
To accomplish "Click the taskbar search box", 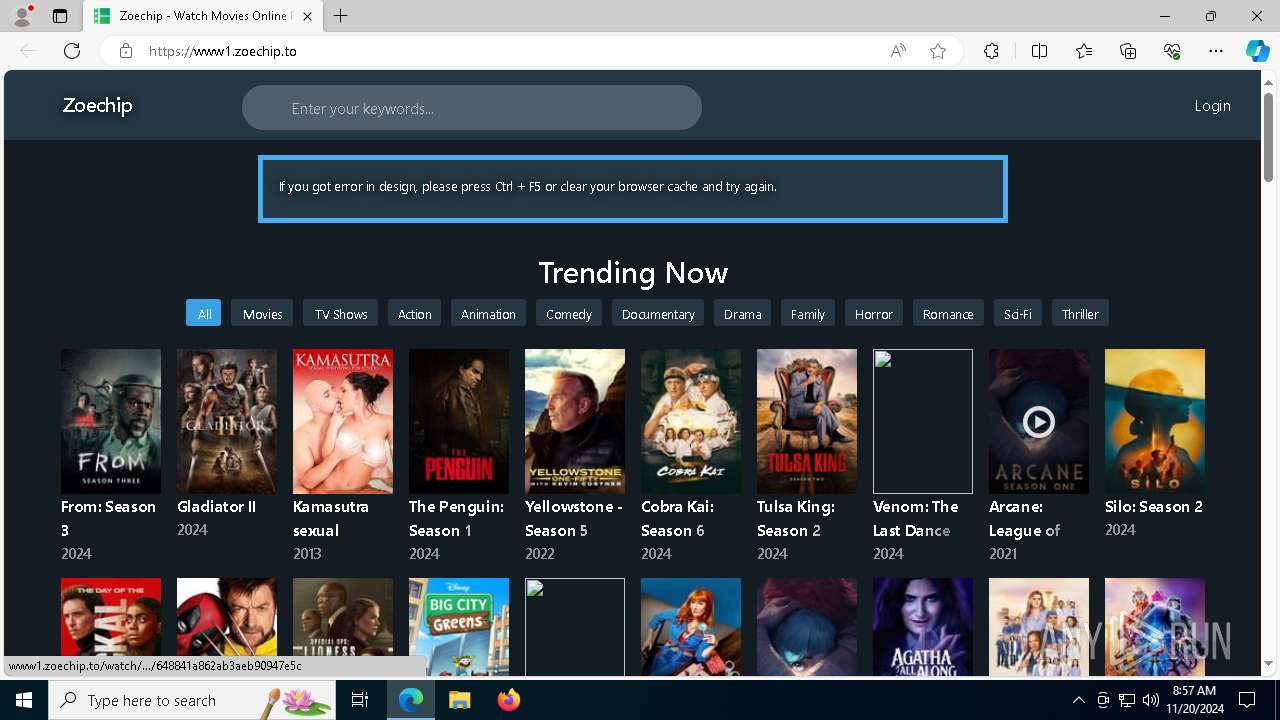I will [193, 700].
